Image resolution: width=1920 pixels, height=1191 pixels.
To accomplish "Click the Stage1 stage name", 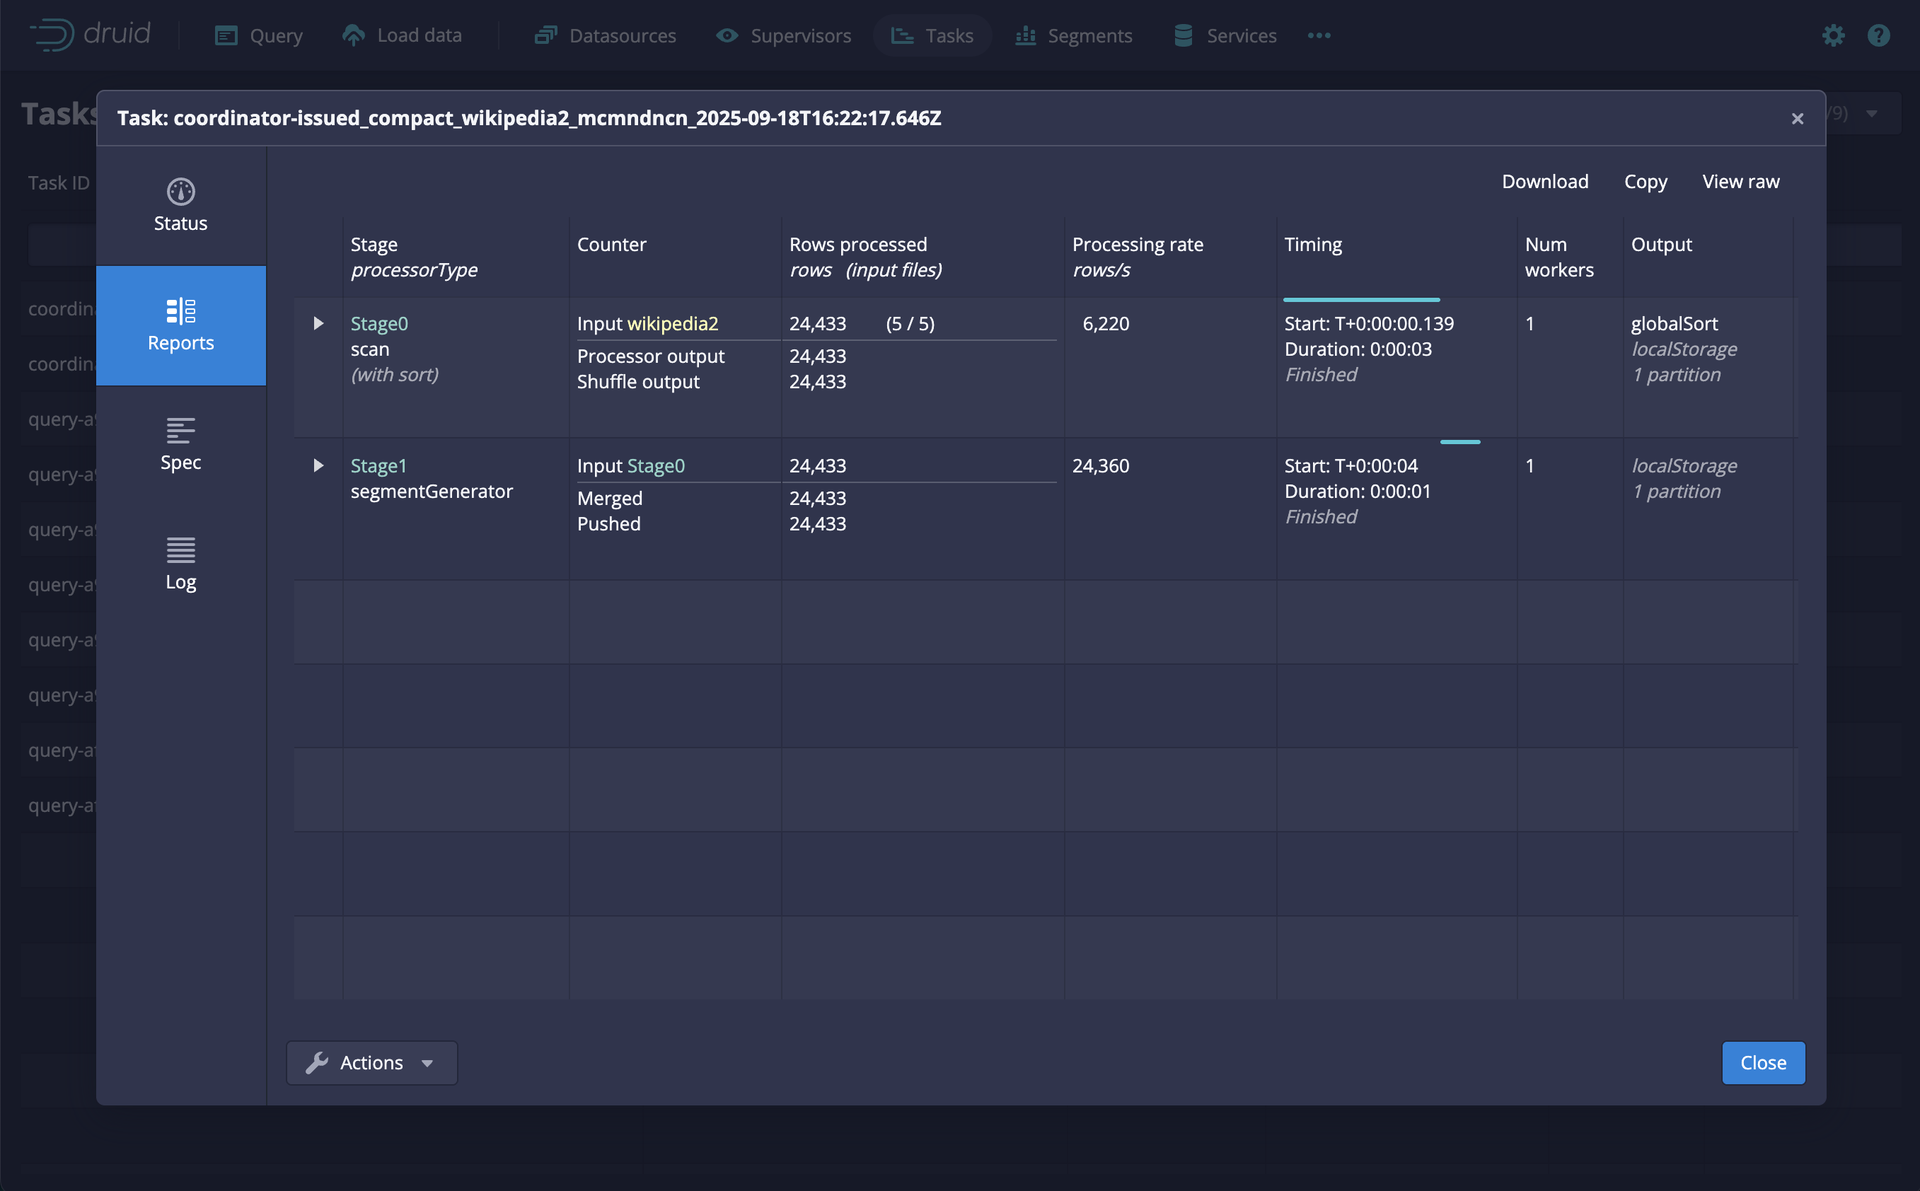I will click(378, 466).
